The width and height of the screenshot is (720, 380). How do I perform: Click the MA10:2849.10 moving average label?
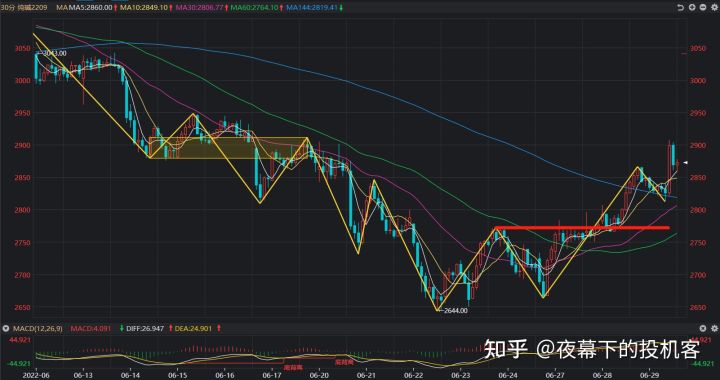tap(145, 8)
